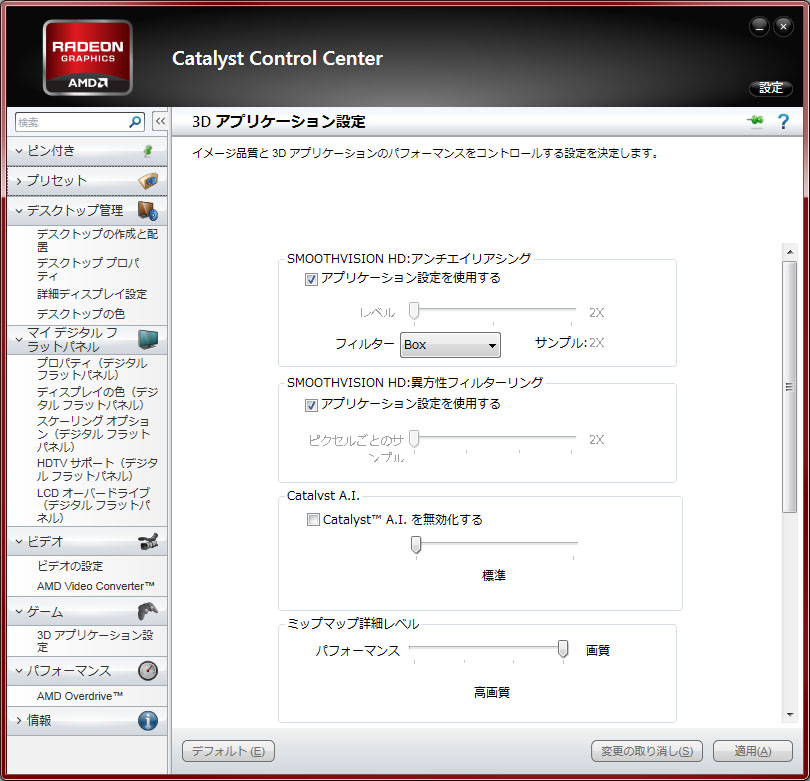This screenshot has width=810, height=781.
Task: Collapse the パフォーマンス section
Action: (x=19, y=671)
